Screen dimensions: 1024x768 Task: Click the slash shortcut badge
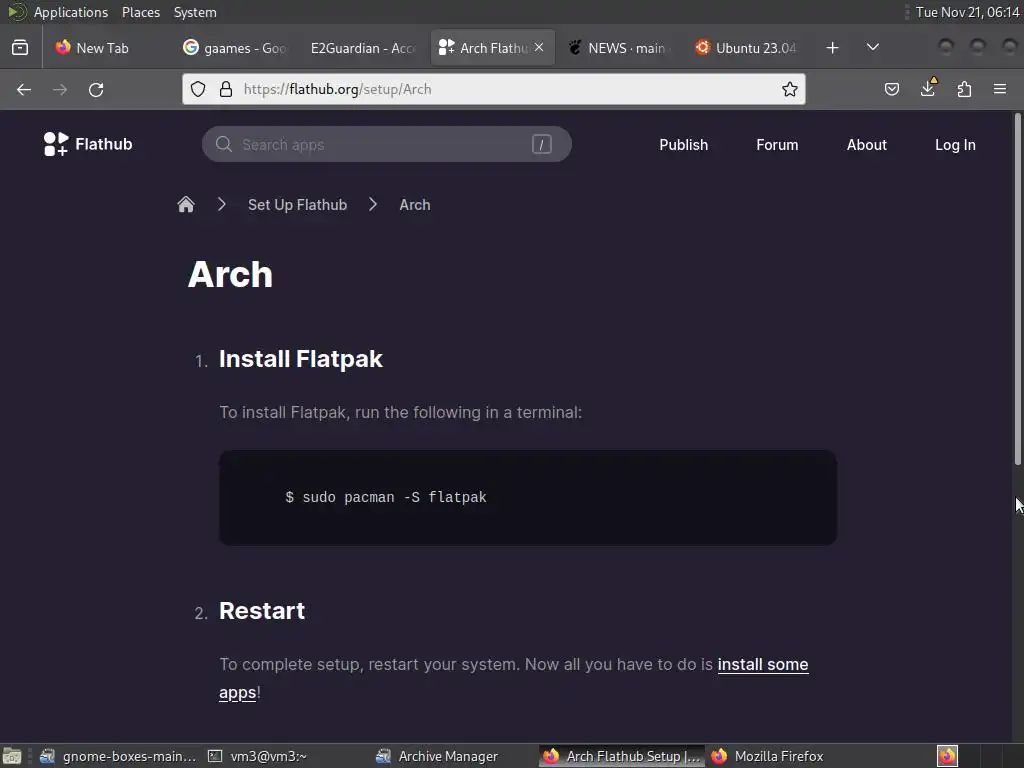pyautogui.click(x=541, y=144)
